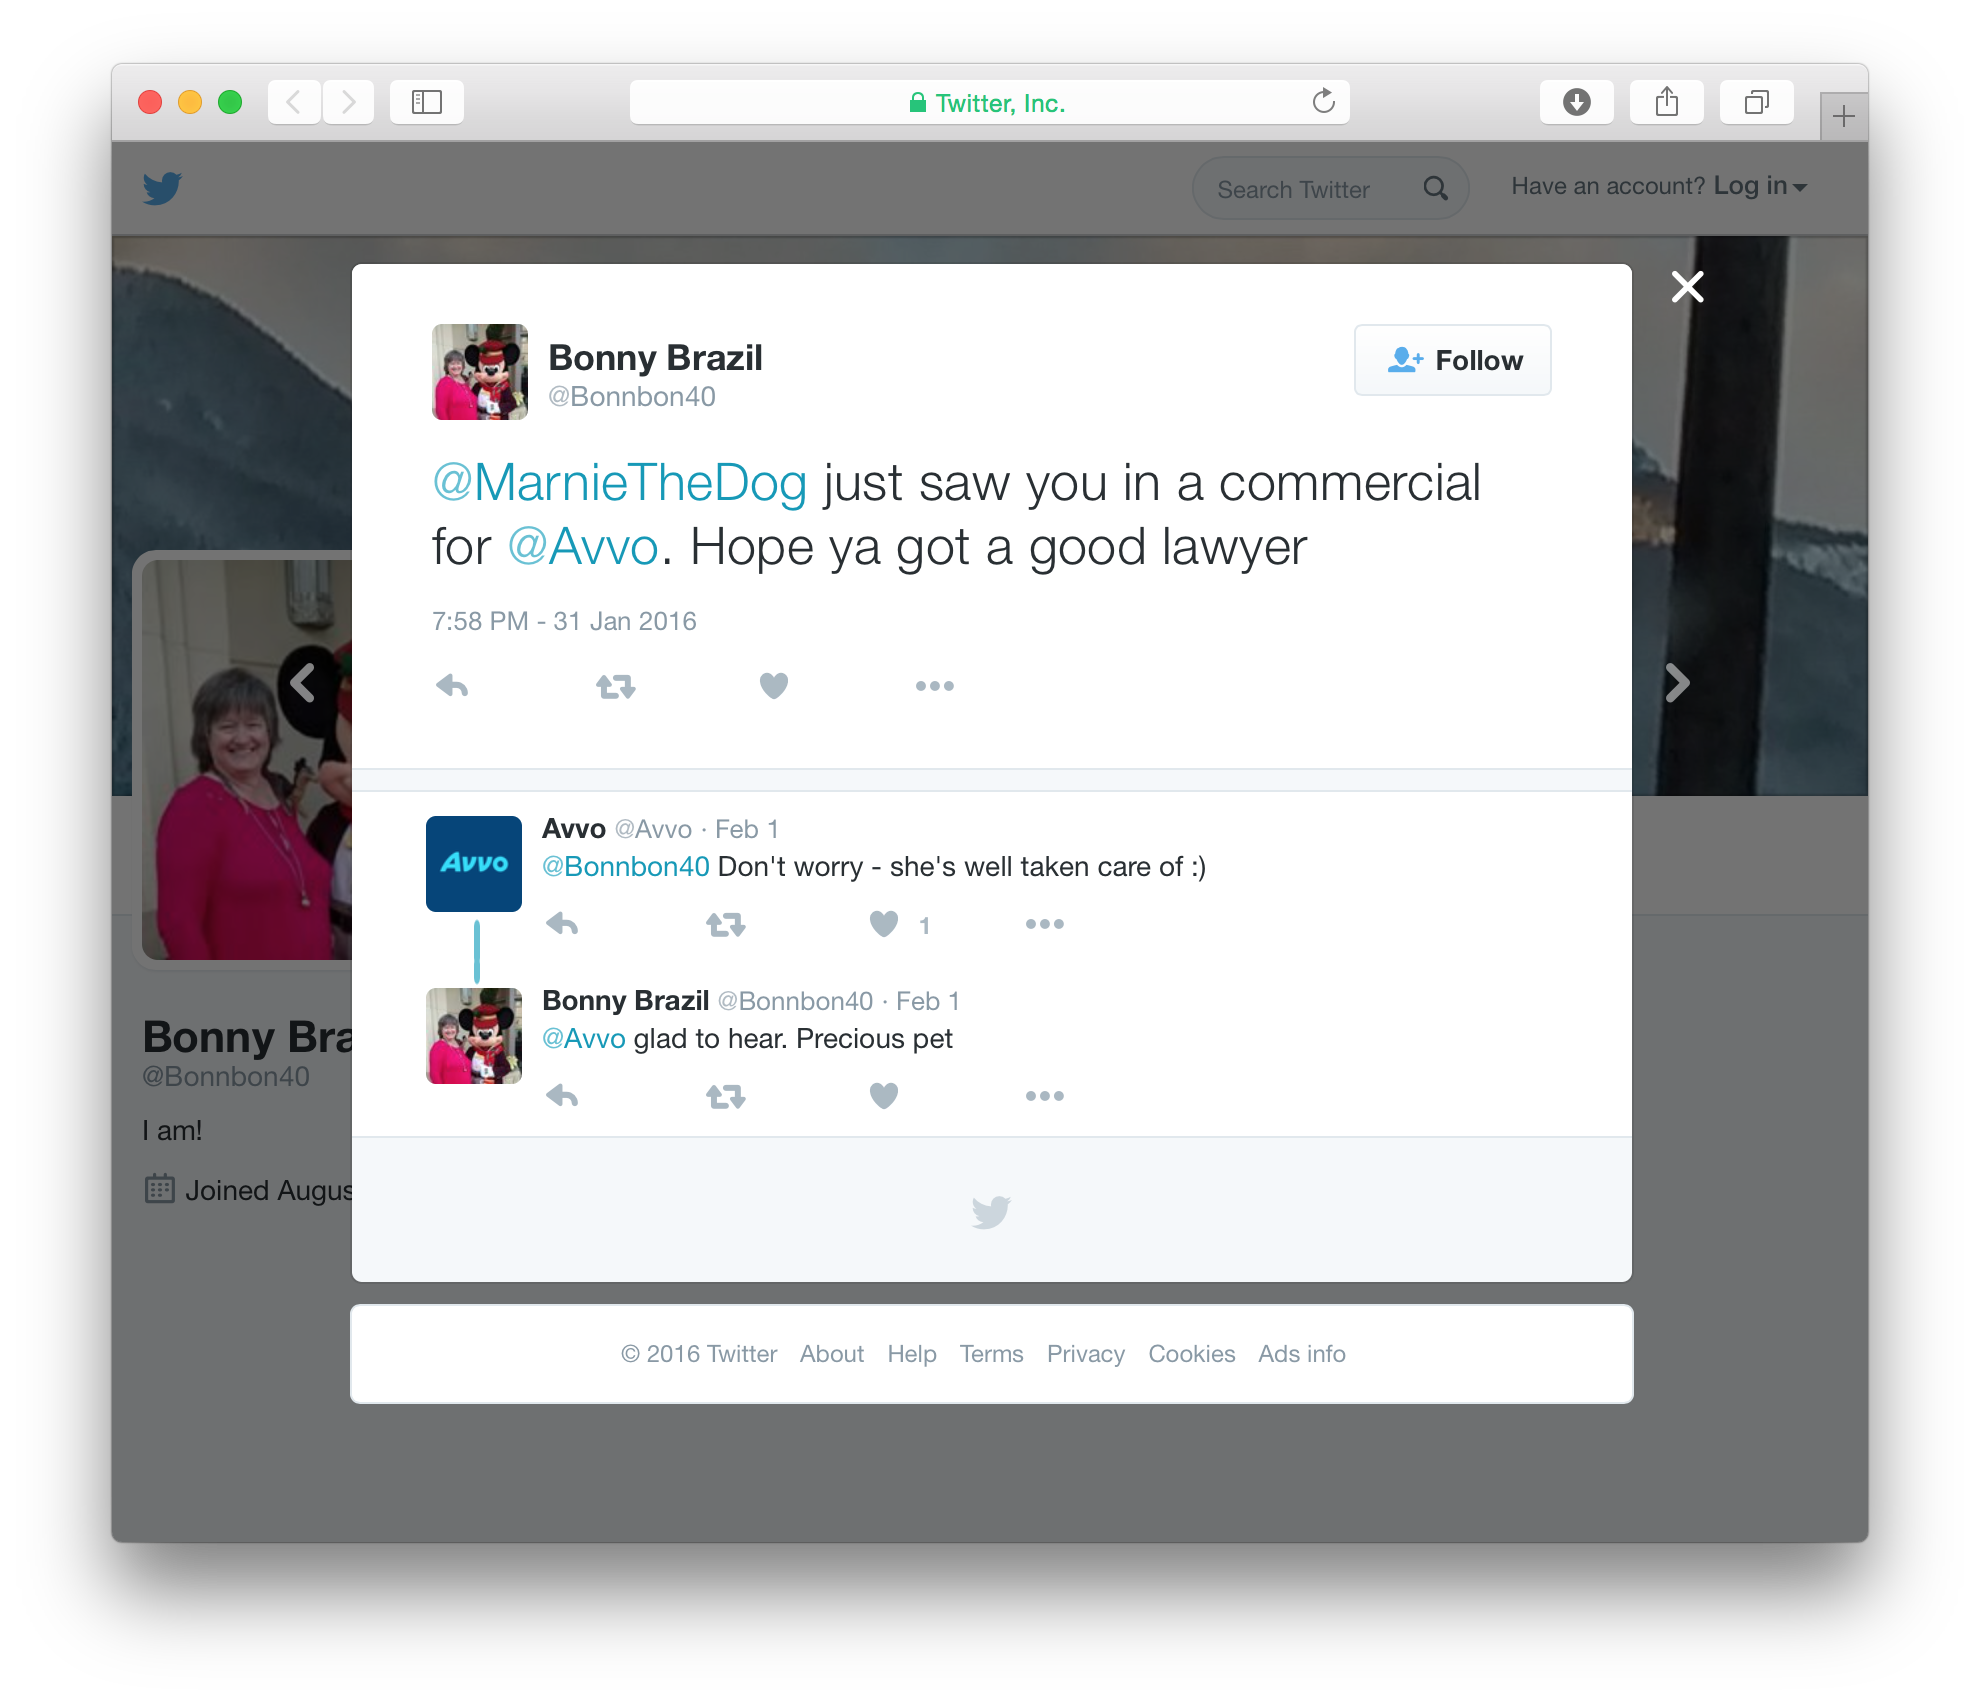Viewport: 1980px width, 1702px height.
Task: Retweet the main @MarnieTheDog tweet
Action: [615, 686]
